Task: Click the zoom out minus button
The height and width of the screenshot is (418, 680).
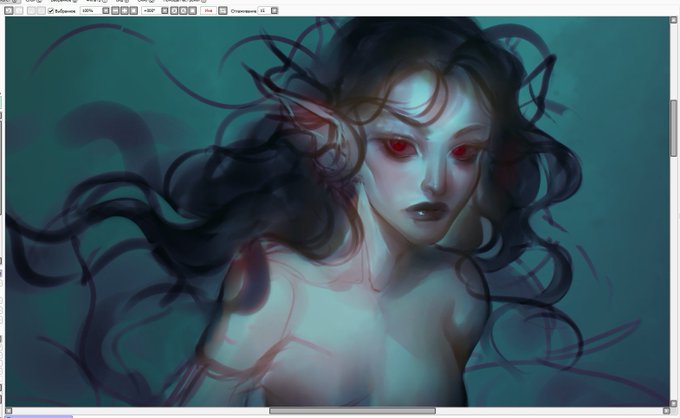Action: tap(115, 11)
